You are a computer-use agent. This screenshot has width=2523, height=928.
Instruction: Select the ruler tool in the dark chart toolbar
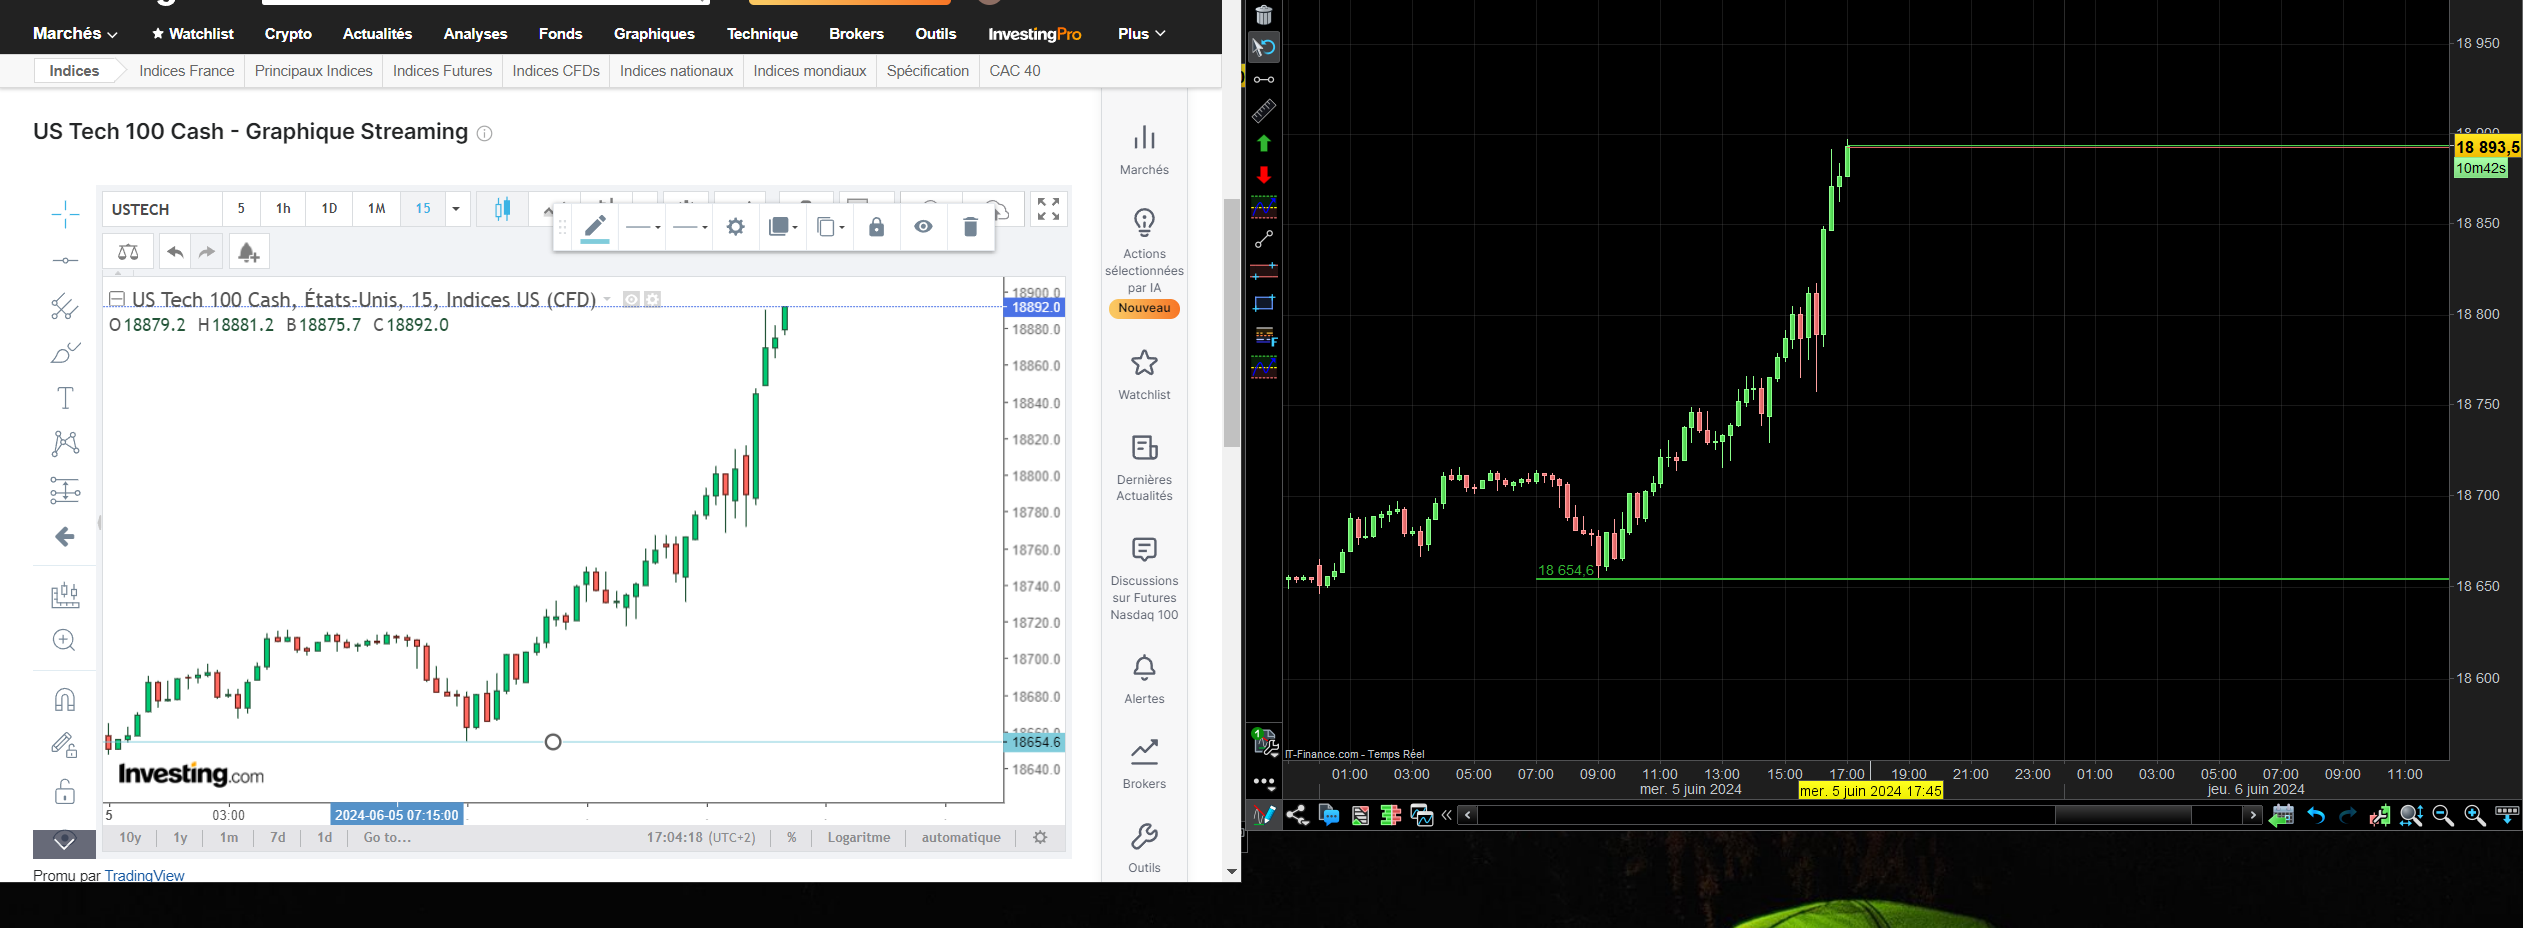(x=1264, y=111)
